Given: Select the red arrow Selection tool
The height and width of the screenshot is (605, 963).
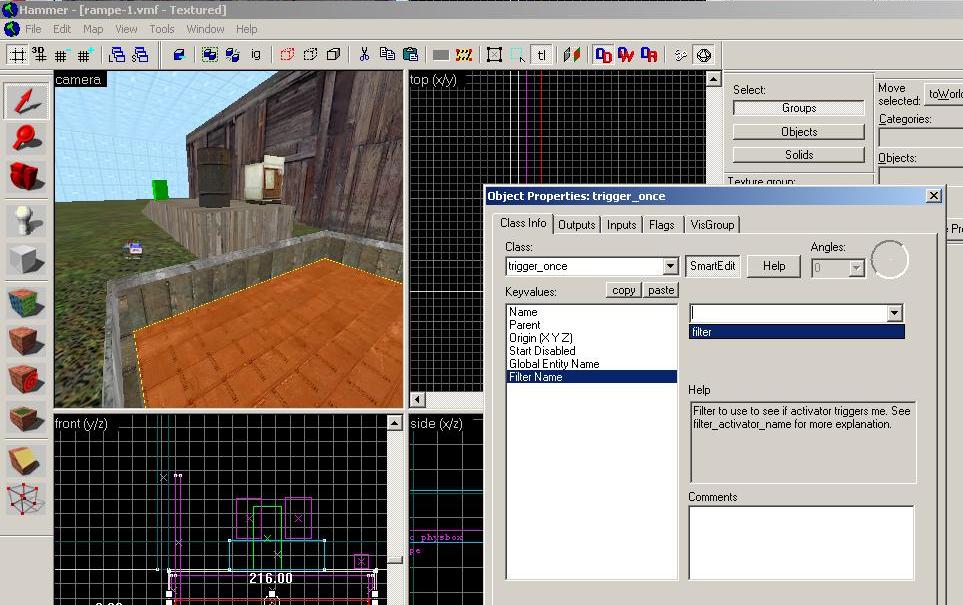Looking at the screenshot, I should coord(26,101).
